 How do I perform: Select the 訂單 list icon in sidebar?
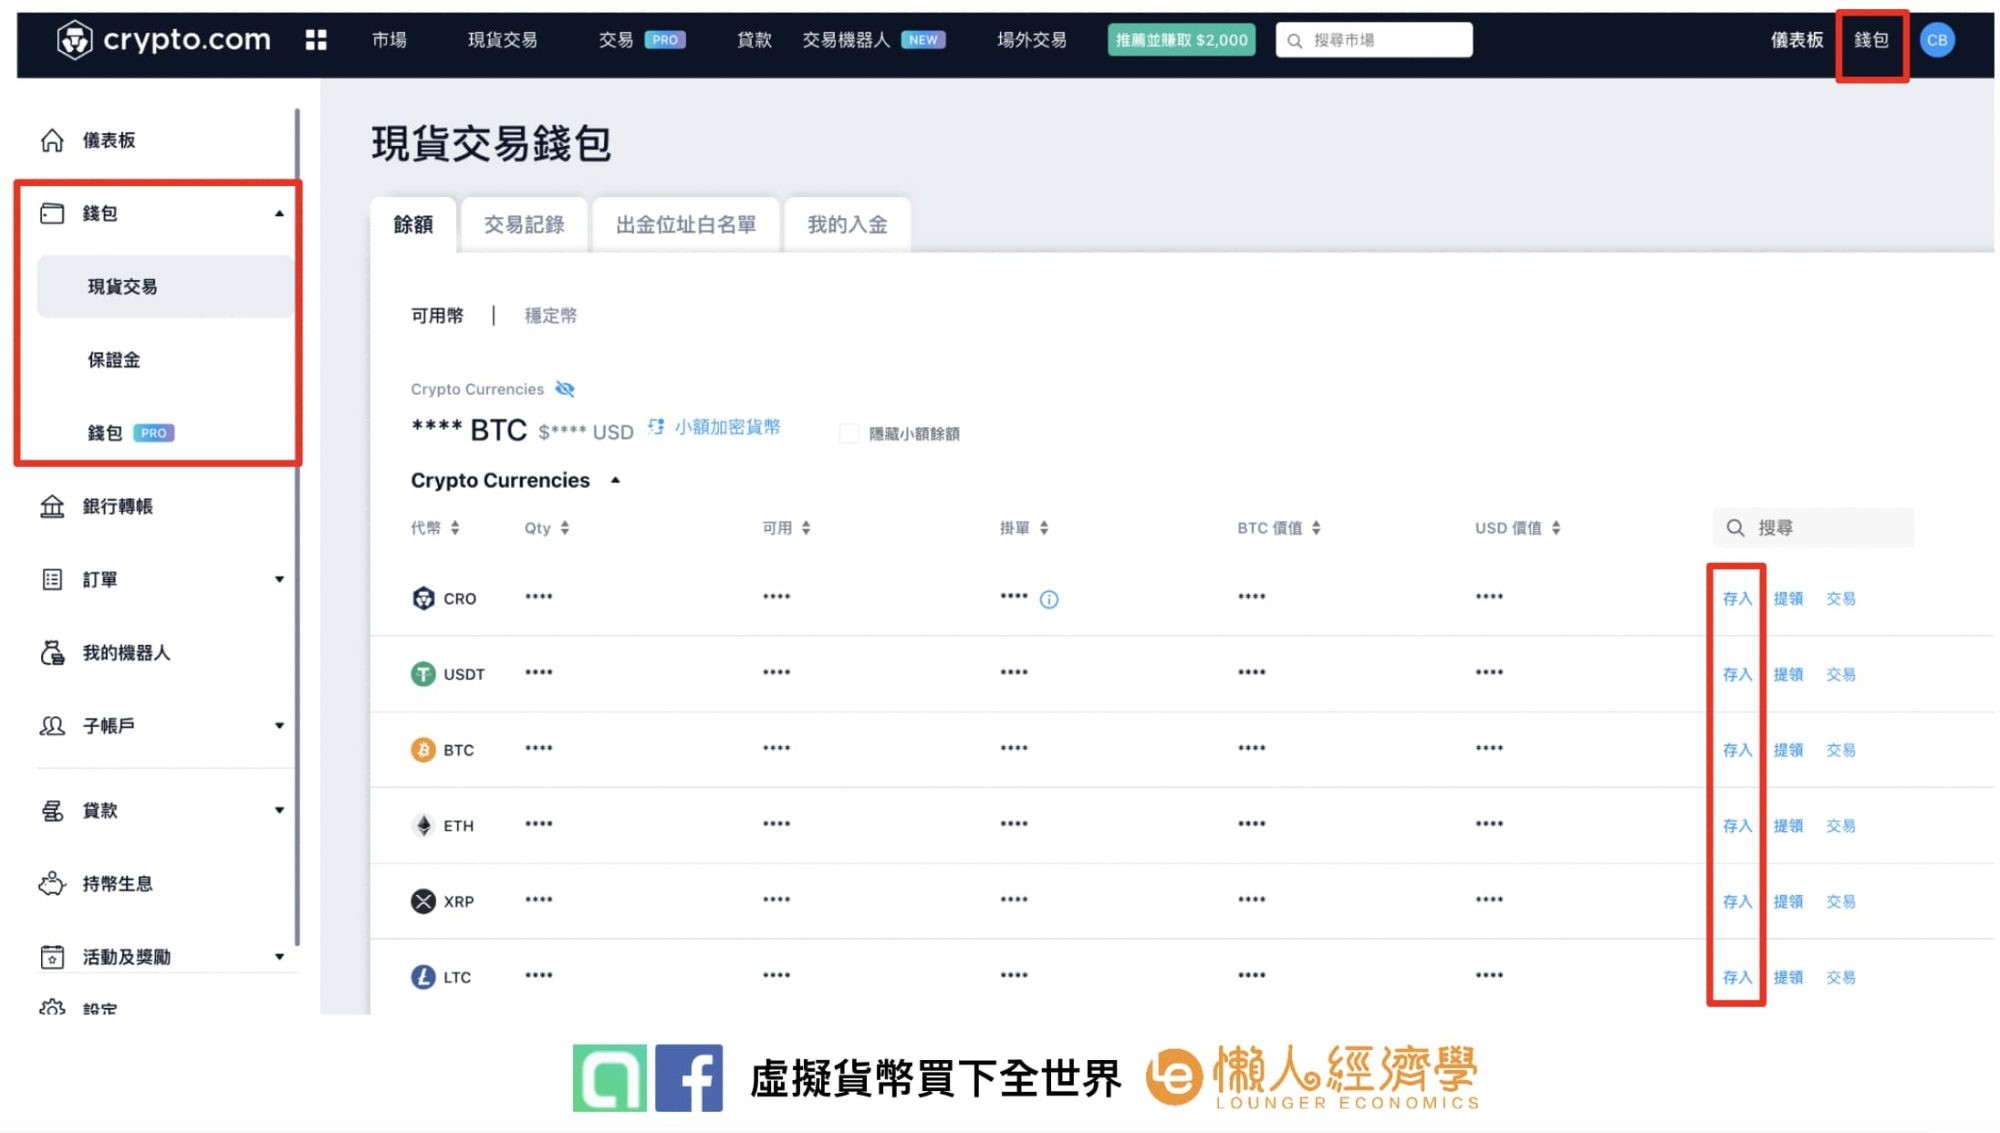52,579
